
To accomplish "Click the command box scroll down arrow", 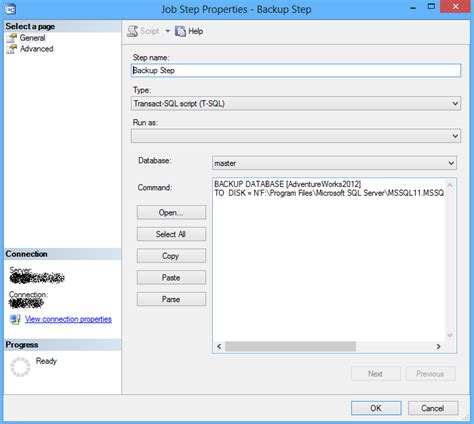I will (x=450, y=335).
